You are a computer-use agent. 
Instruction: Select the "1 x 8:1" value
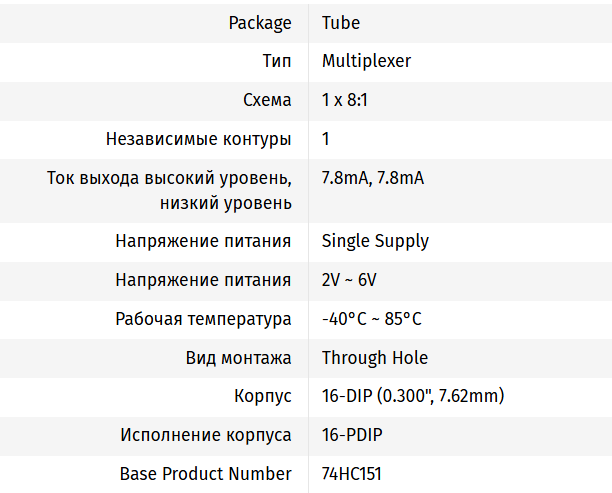coord(346,100)
